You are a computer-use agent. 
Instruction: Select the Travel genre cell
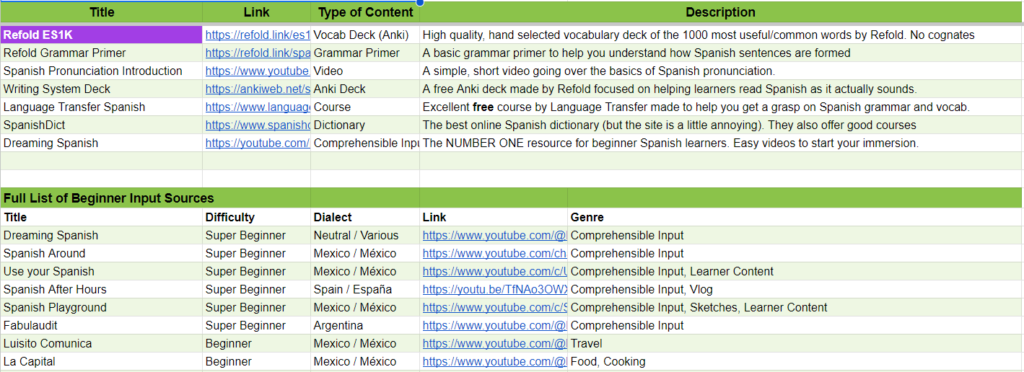click(795, 343)
